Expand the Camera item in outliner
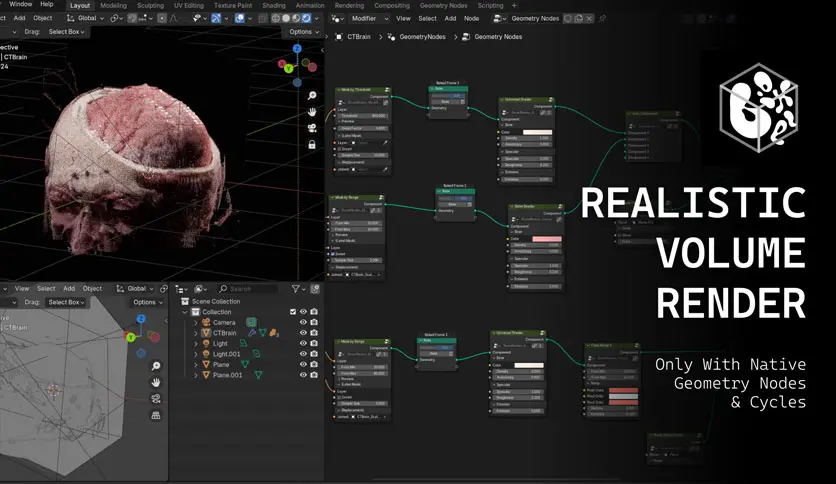836x484 pixels. tap(196, 322)
